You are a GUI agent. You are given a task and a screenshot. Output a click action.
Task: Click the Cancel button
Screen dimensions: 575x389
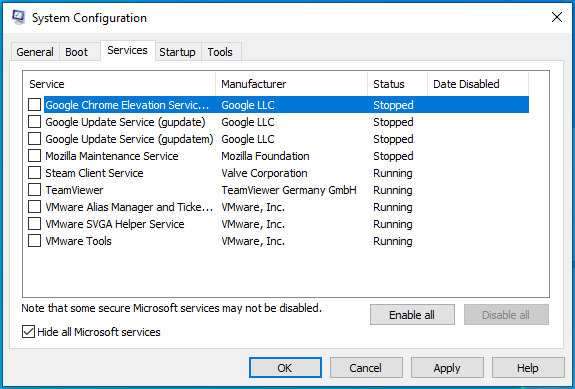click(366, 368)
